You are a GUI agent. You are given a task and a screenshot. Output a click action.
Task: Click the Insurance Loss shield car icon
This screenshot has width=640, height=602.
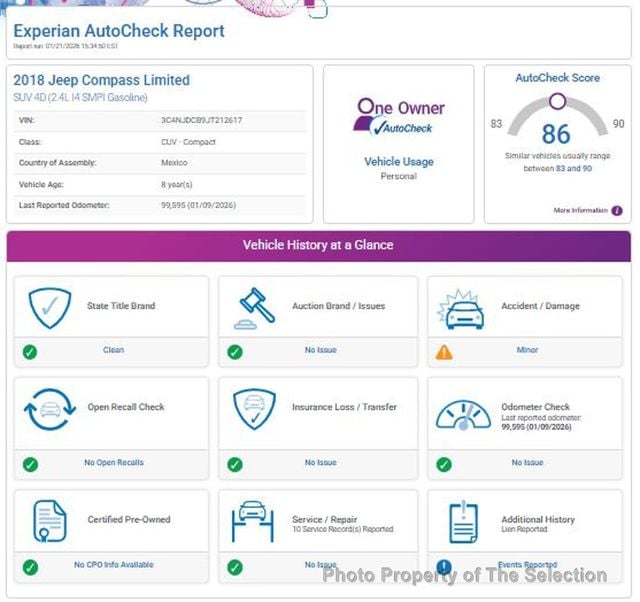[x=254, y=408]
